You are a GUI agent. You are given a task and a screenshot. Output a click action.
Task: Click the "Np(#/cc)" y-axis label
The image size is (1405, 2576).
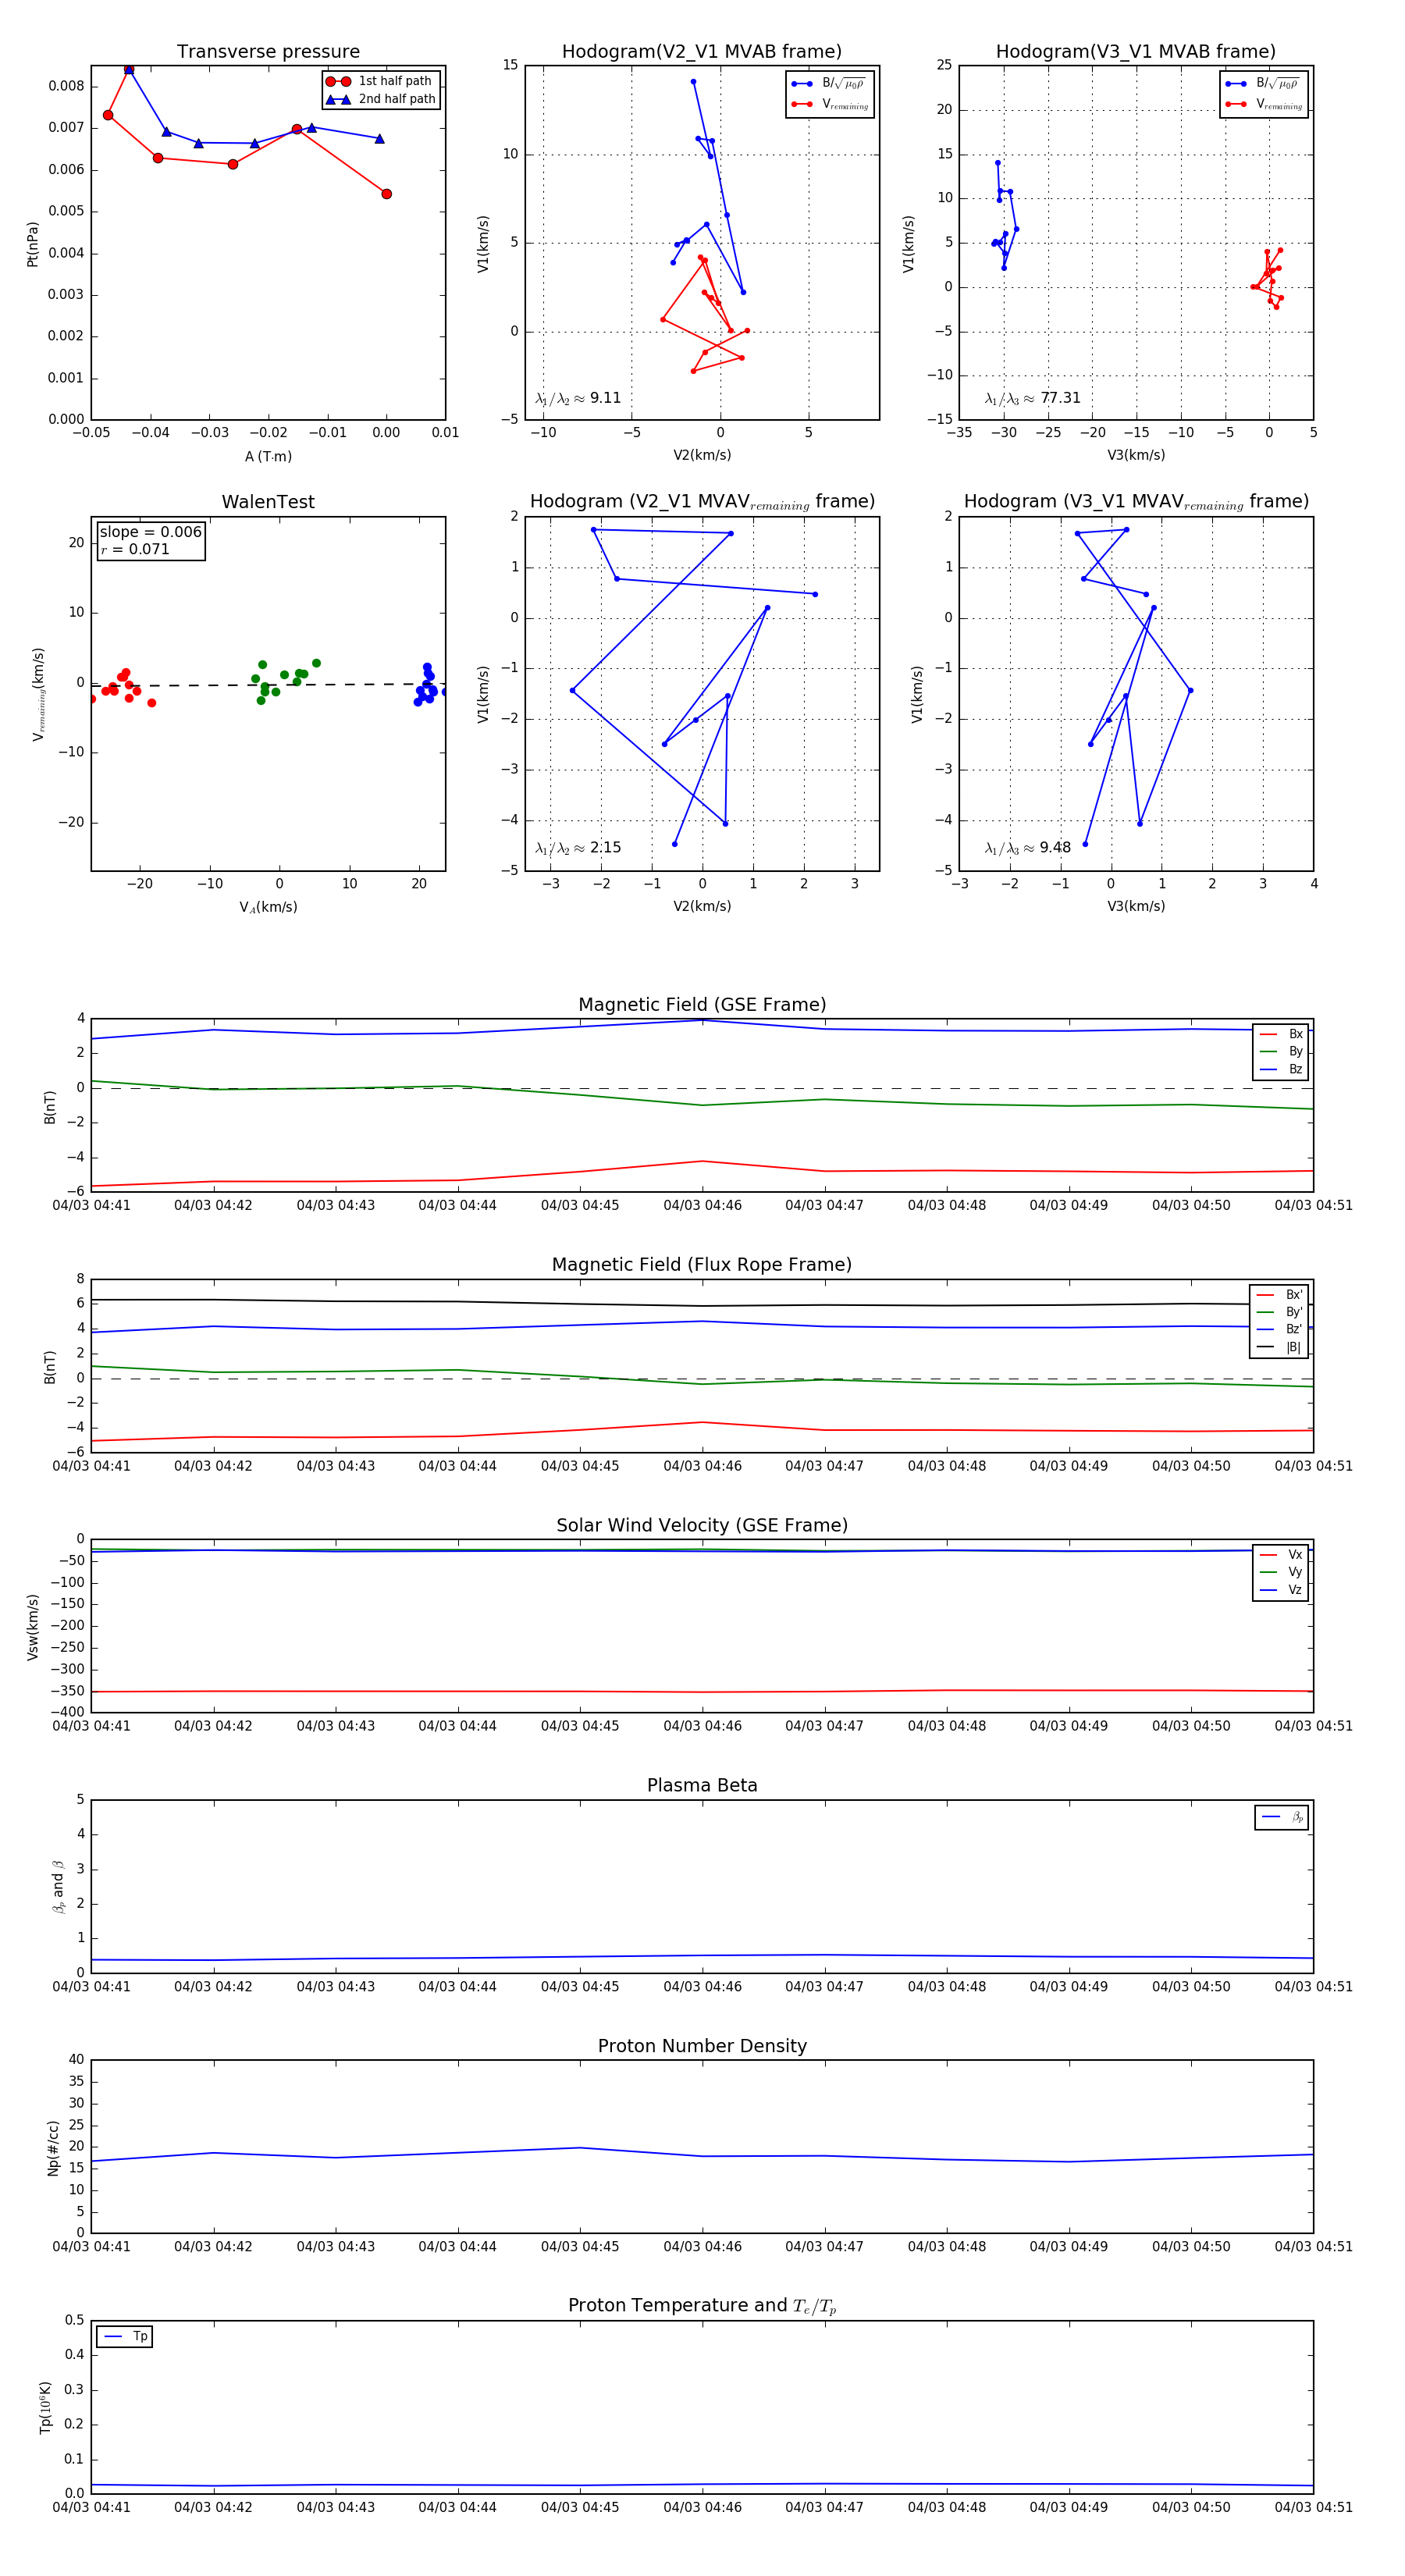pyautogui.click(x=53, y=2147)
